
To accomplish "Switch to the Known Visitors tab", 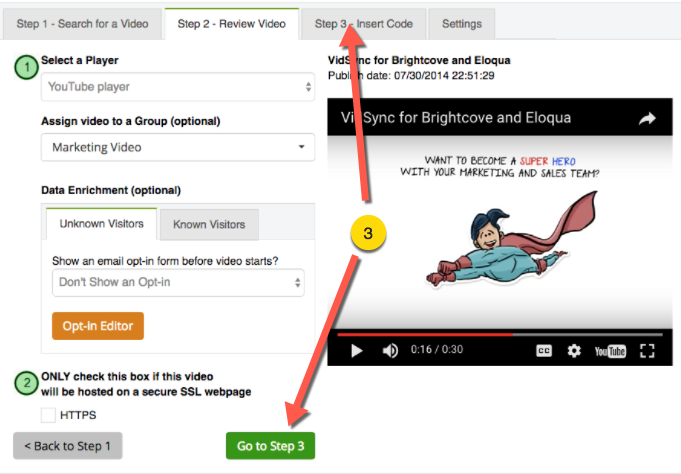I will coord(209,224).
